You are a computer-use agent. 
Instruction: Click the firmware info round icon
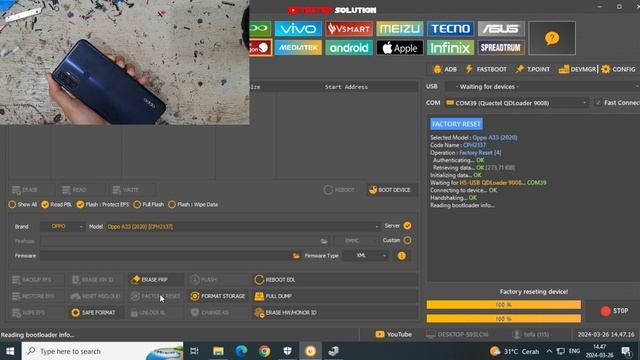402,256
